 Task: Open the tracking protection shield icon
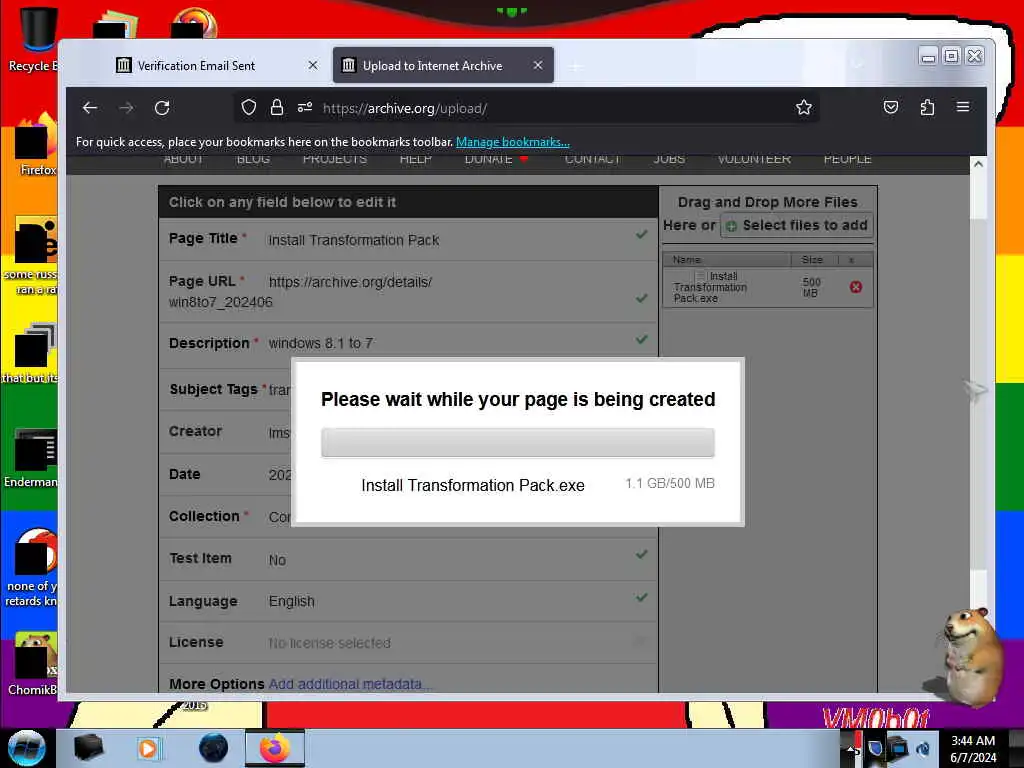point(249,107)
